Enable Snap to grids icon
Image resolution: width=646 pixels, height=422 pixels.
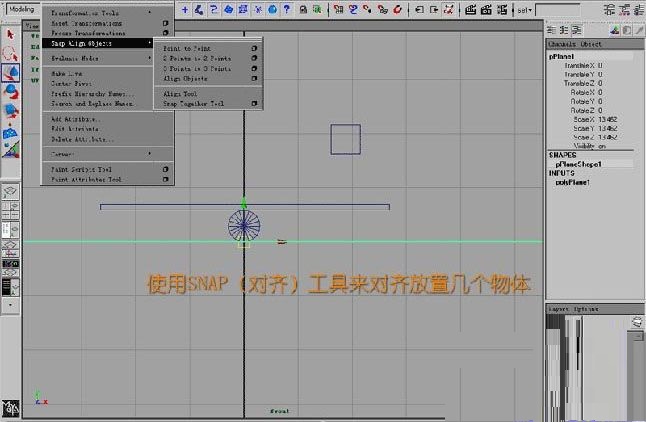pyautogui.click(x=339, y=9)
